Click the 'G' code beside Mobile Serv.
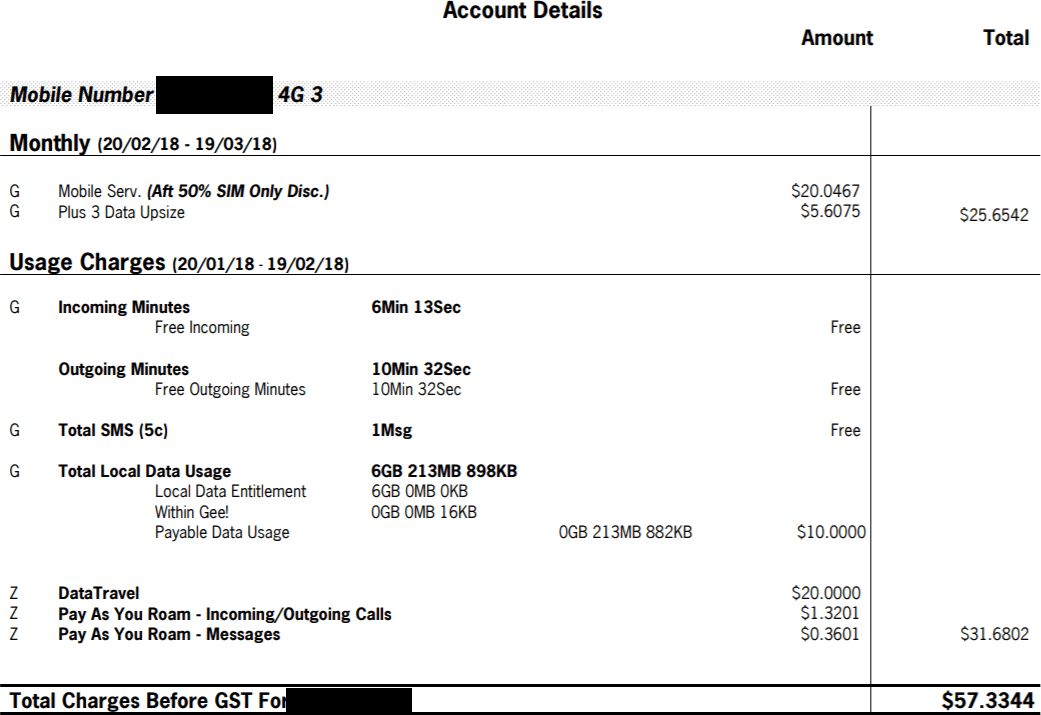 [15, 191]
